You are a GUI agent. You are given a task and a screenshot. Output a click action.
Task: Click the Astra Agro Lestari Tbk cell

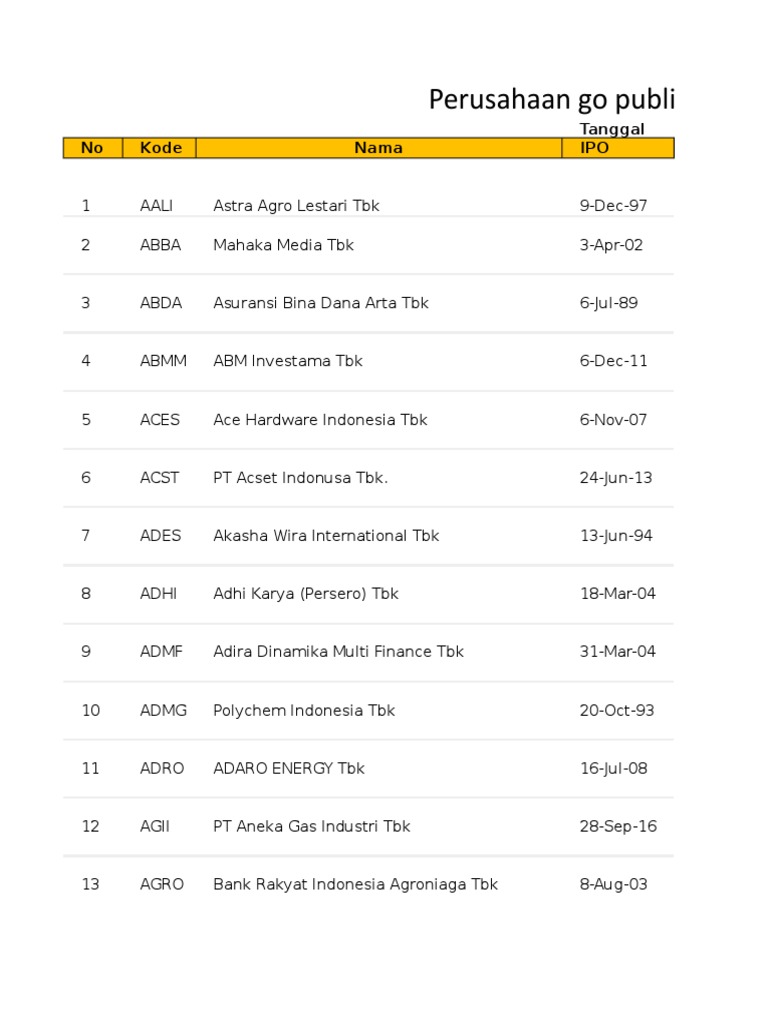[x=296, y=206]
